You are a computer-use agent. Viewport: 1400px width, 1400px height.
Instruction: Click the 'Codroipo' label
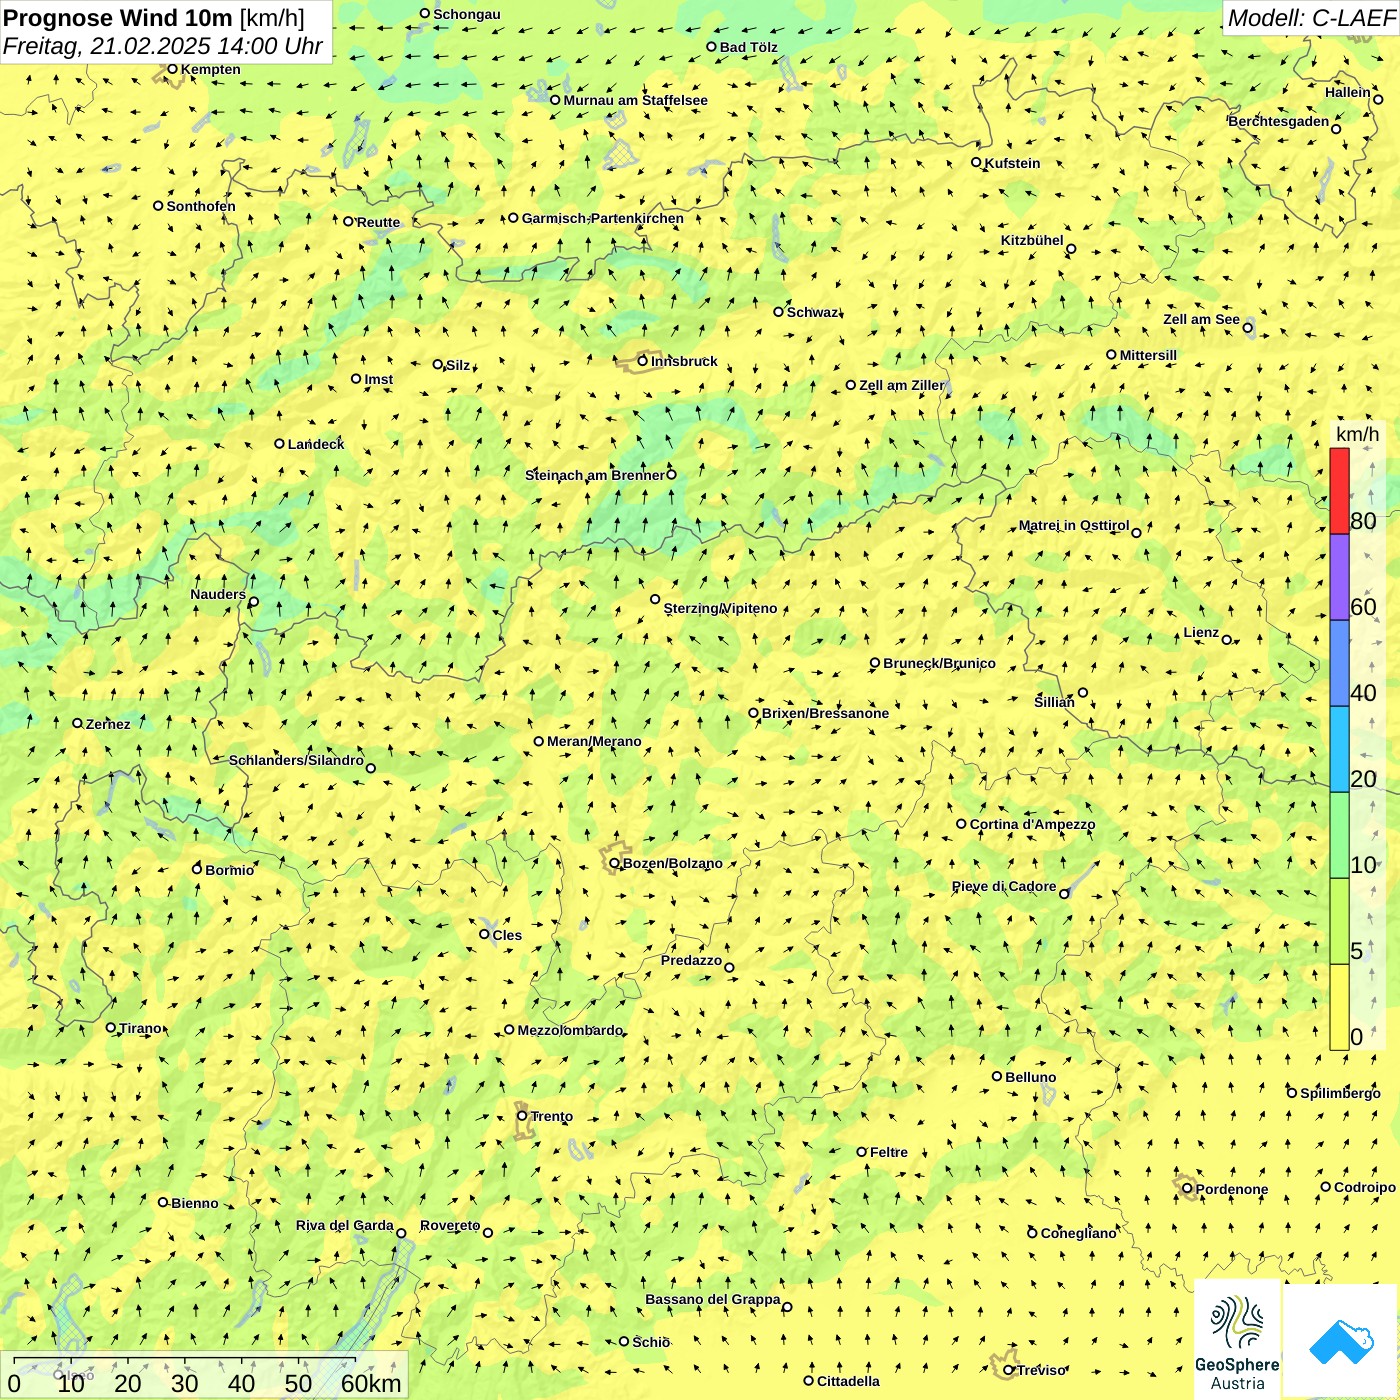coord(1365,1187)
